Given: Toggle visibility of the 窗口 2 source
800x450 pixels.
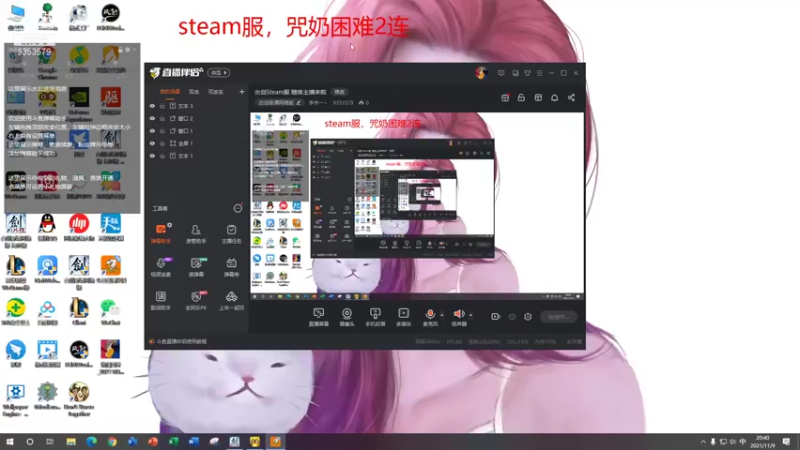Looking at the screenshot, I should (x=152, y=118).
